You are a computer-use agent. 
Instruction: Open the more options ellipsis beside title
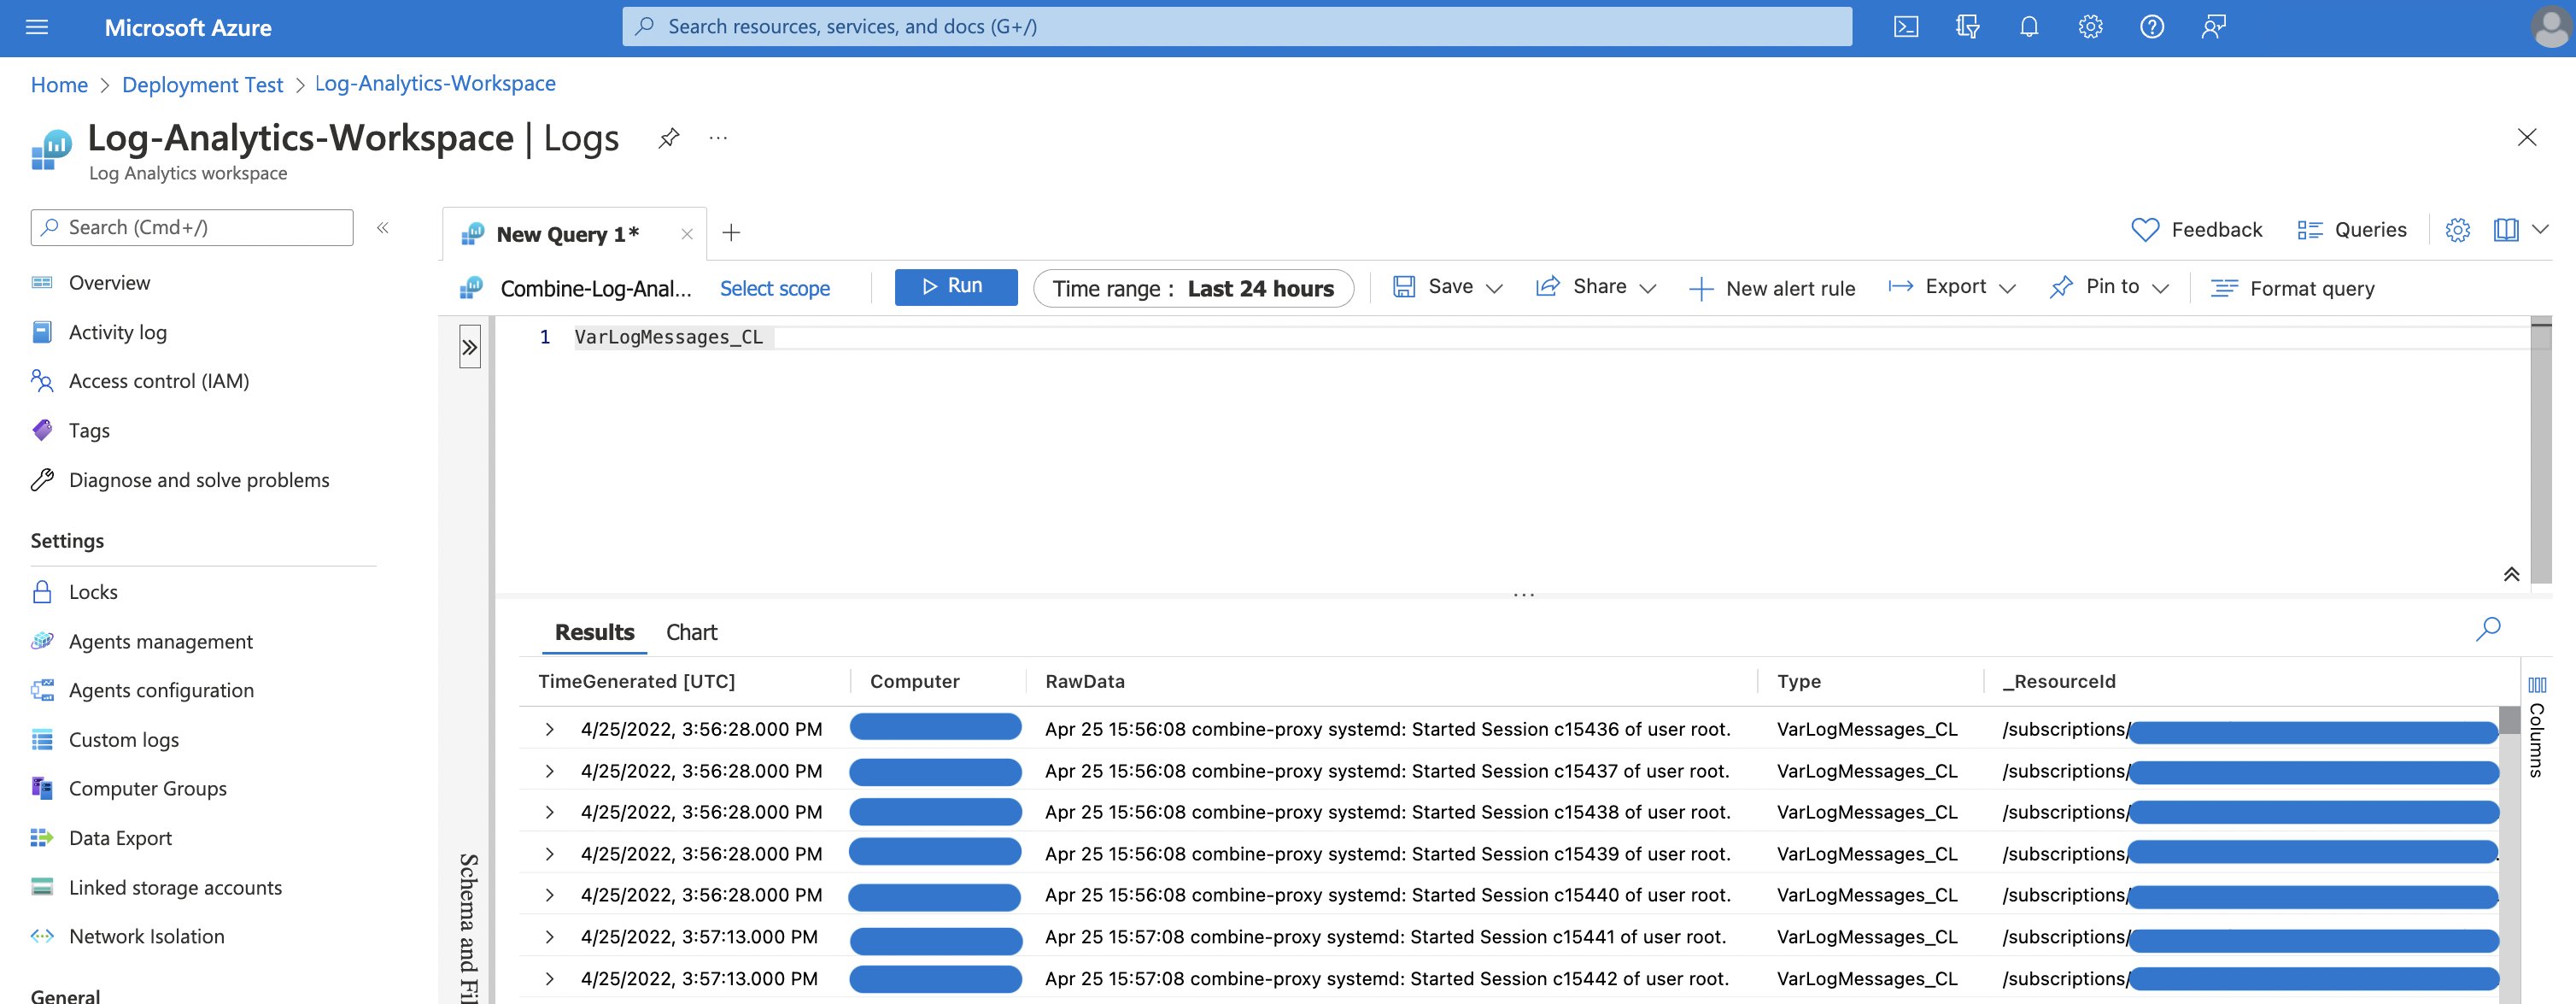tap(718, 138)
